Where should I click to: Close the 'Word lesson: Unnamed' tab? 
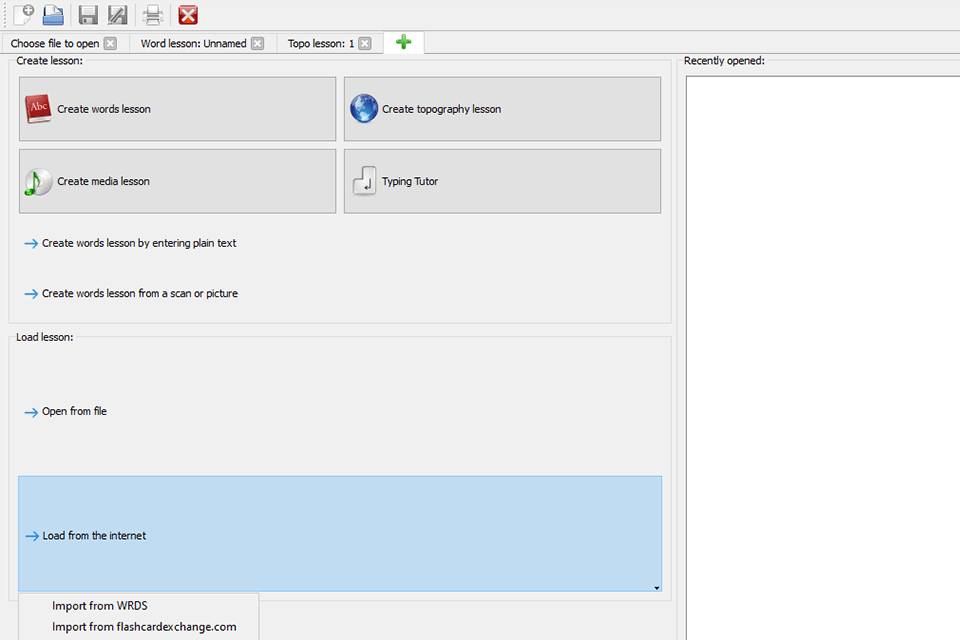point(257,43)
